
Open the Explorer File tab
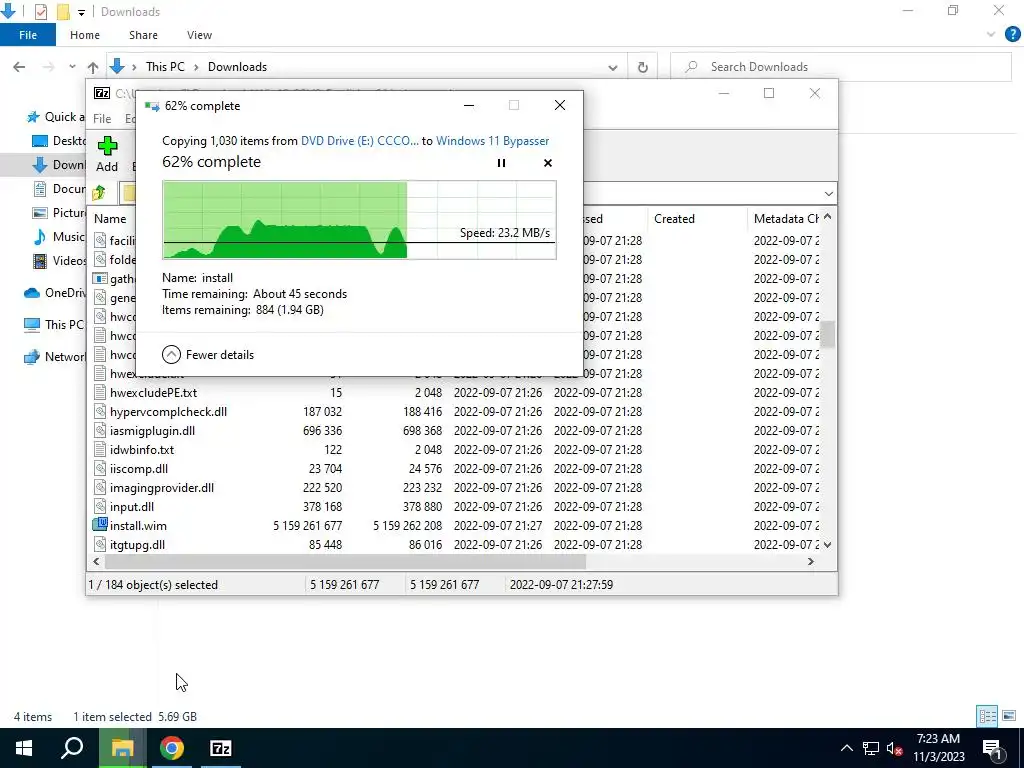coord(28,35)
